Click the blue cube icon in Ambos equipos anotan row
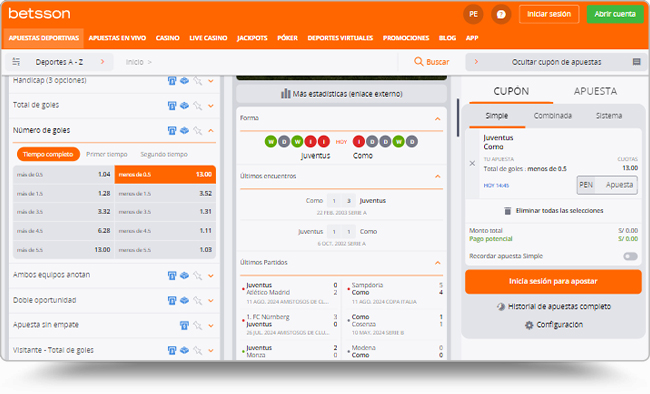This screenshot has width=650, height=394. click(x=184, y=275)
